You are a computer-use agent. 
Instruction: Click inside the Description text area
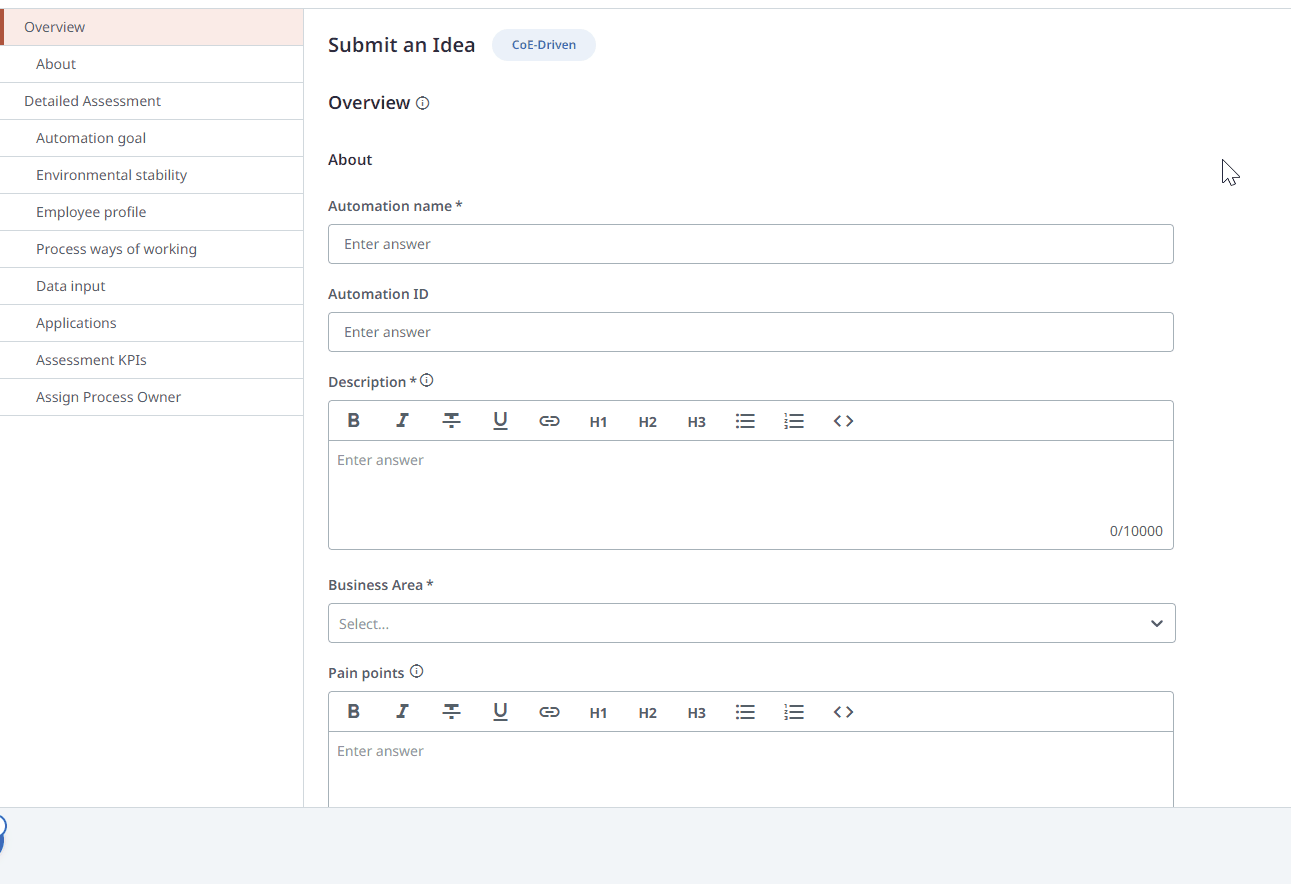(751, 495)
